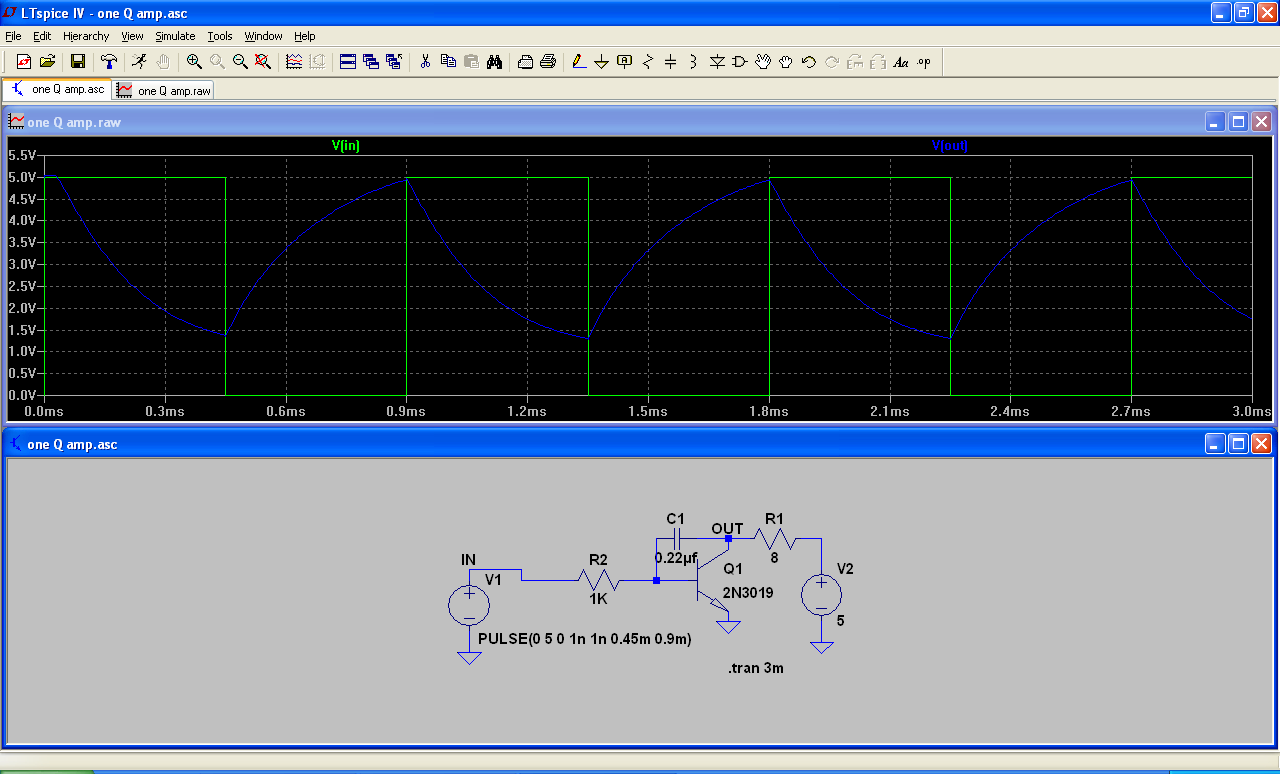The height and width of the screenshot is (774, 1280).
Task: Open Print Setup from the toolbar
Action: coord(525,62)
